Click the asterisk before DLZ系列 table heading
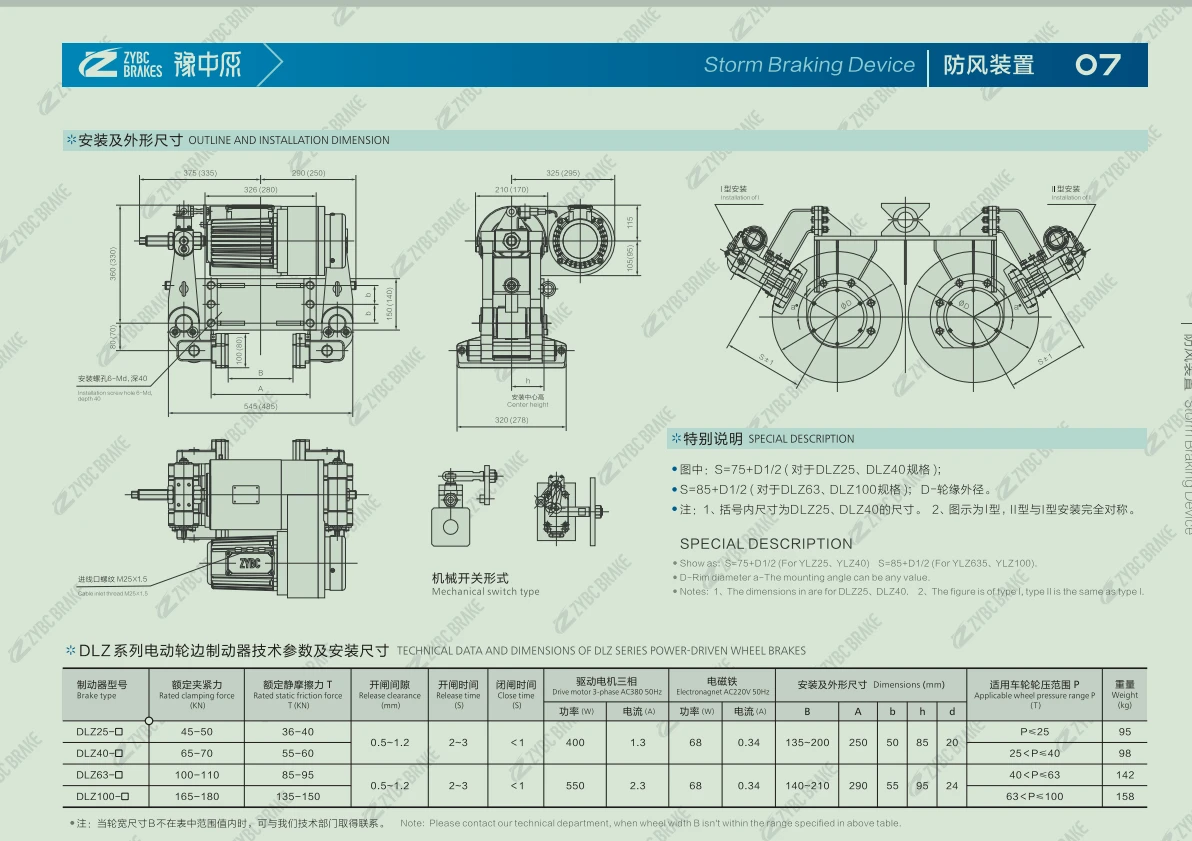This screenshot has width=1192, height=841. pyautogui.click(x=71, y=650)
